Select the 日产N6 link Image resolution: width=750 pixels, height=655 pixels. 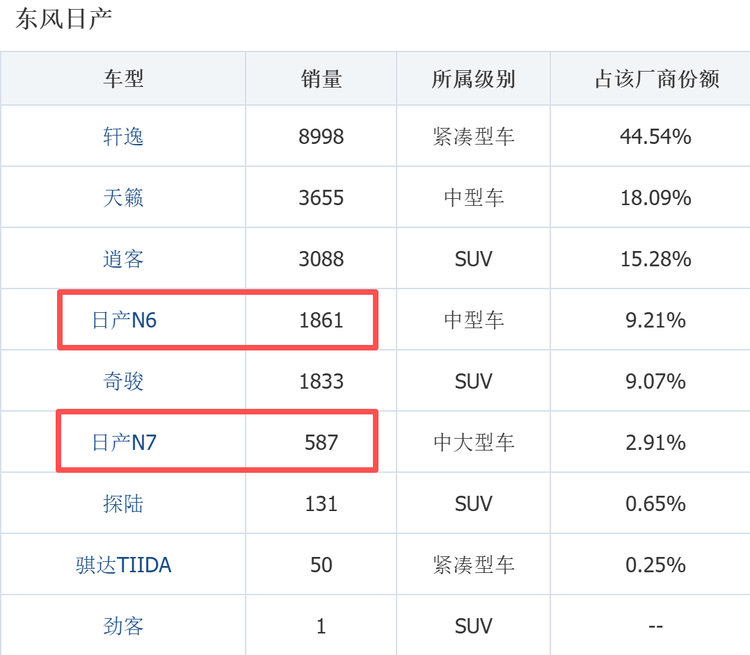124,321
